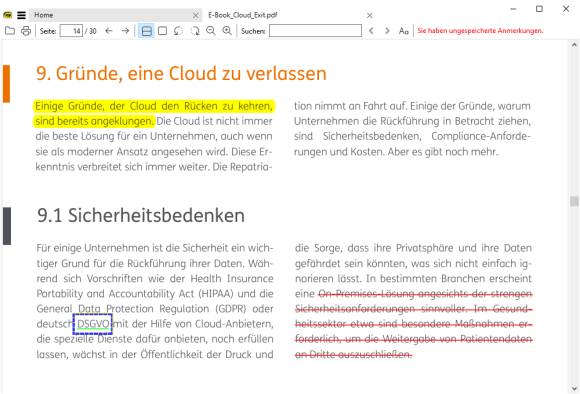The height and width of the screenshot is (394, 580).
Task: Click the print icon
Action: pos(26,31)
